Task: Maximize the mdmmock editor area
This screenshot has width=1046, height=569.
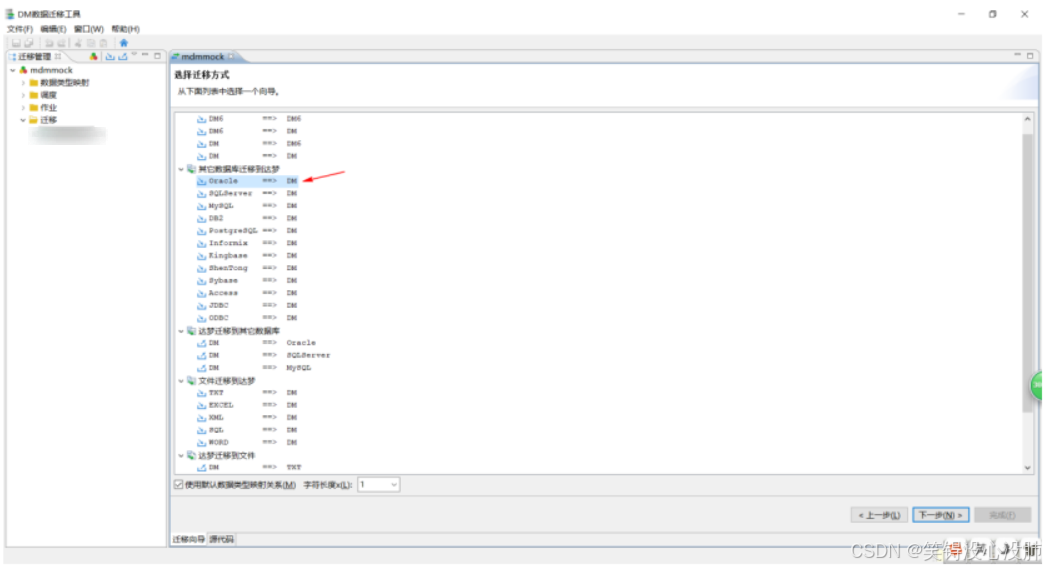Action: pos(1030,56)
